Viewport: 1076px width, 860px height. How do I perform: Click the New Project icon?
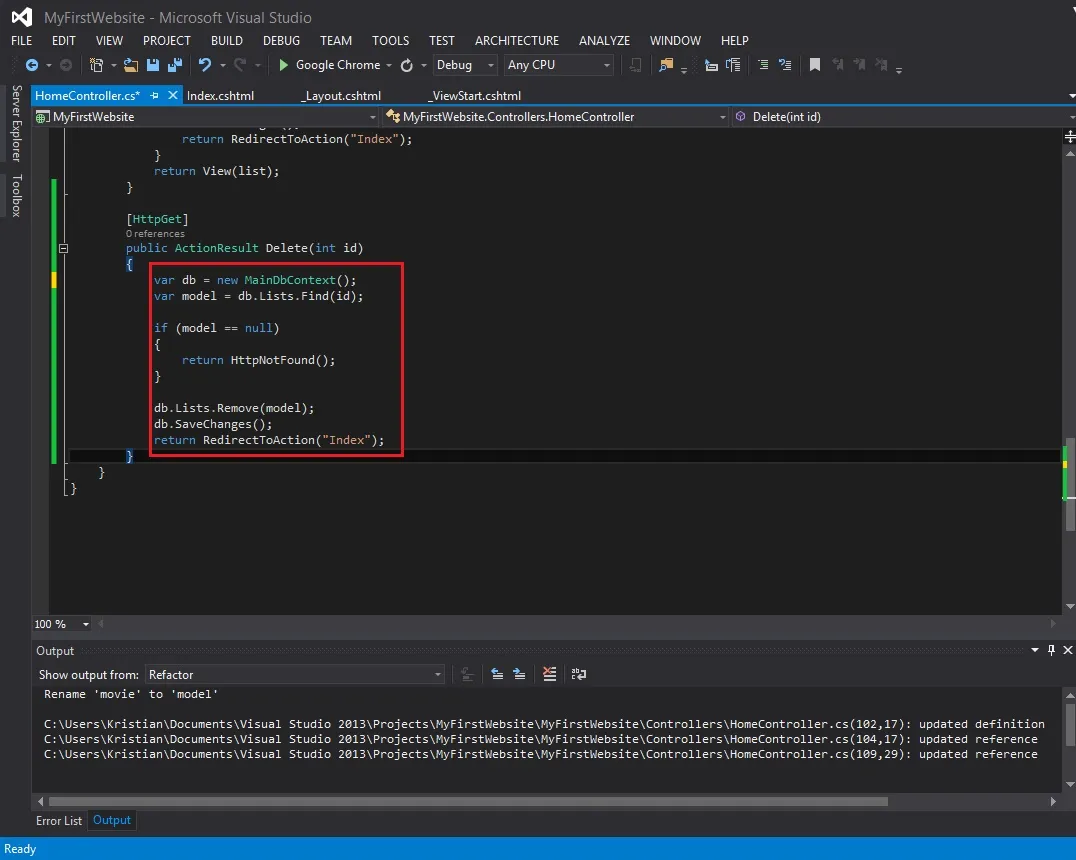[x=96, y=65]
